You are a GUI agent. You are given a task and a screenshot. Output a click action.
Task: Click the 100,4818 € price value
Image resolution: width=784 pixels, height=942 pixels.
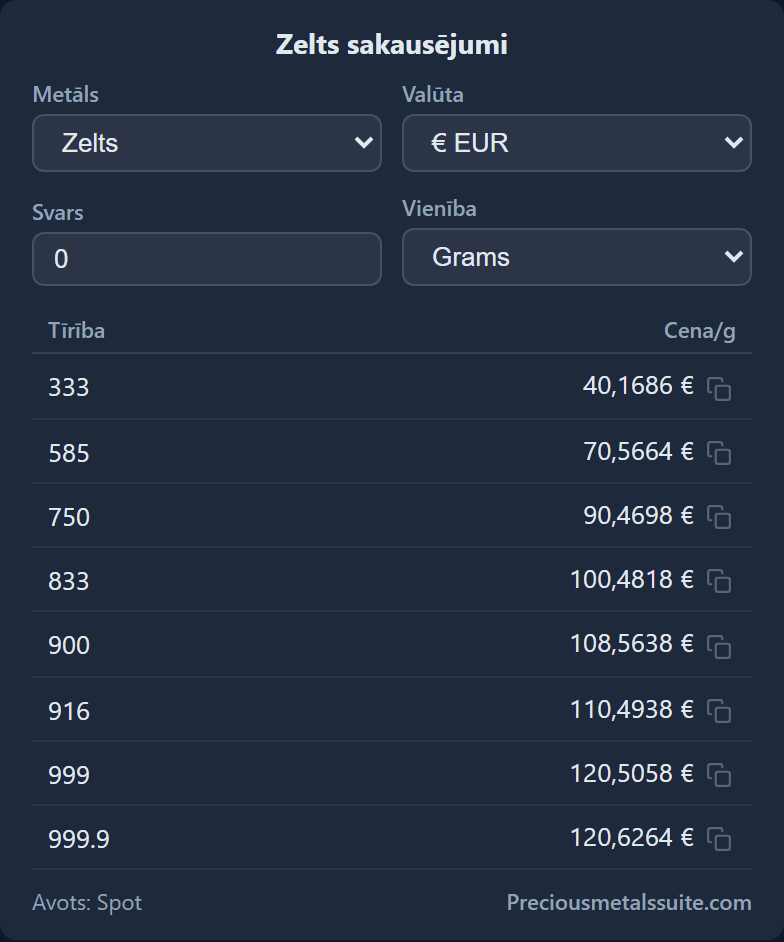[631, 580]
